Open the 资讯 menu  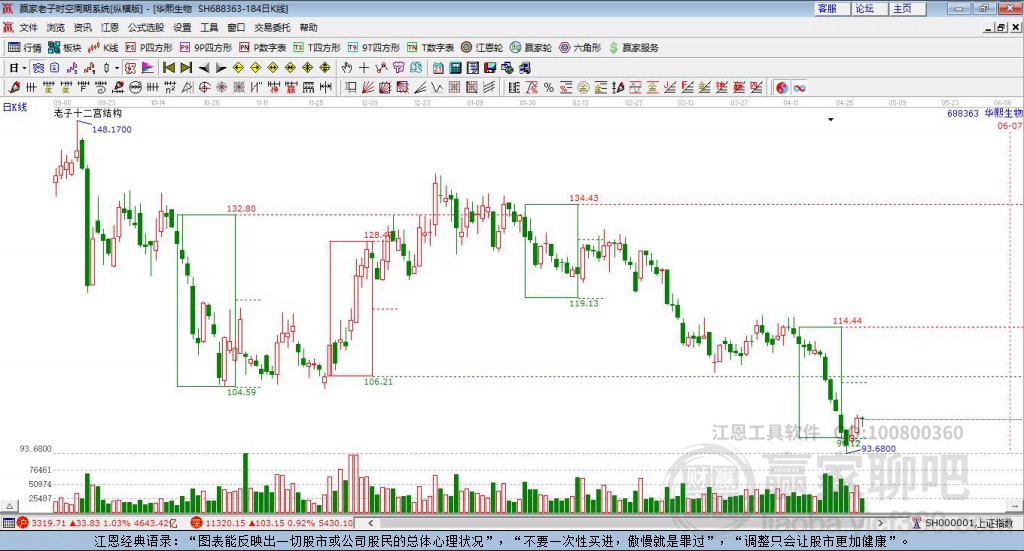82,27
